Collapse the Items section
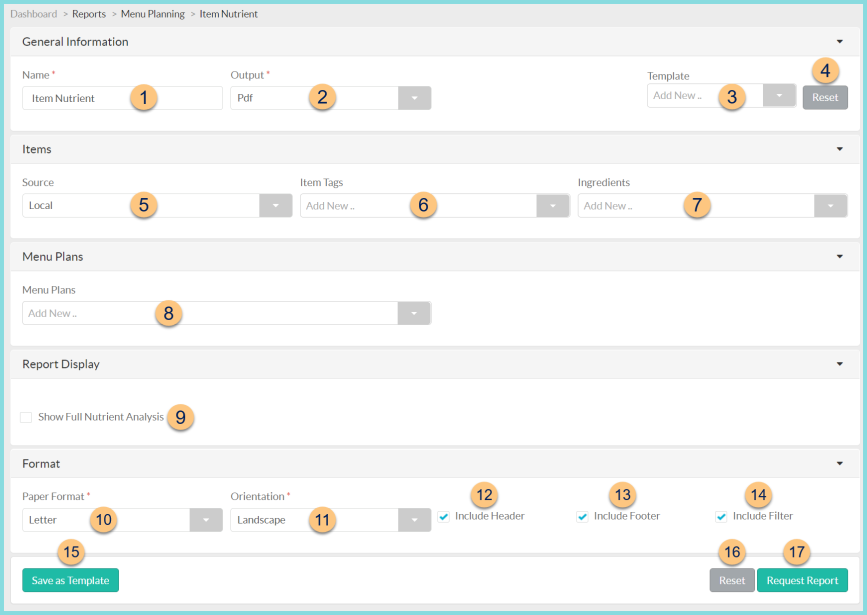This screenshot has width=867, height=615. coord(841,148)
